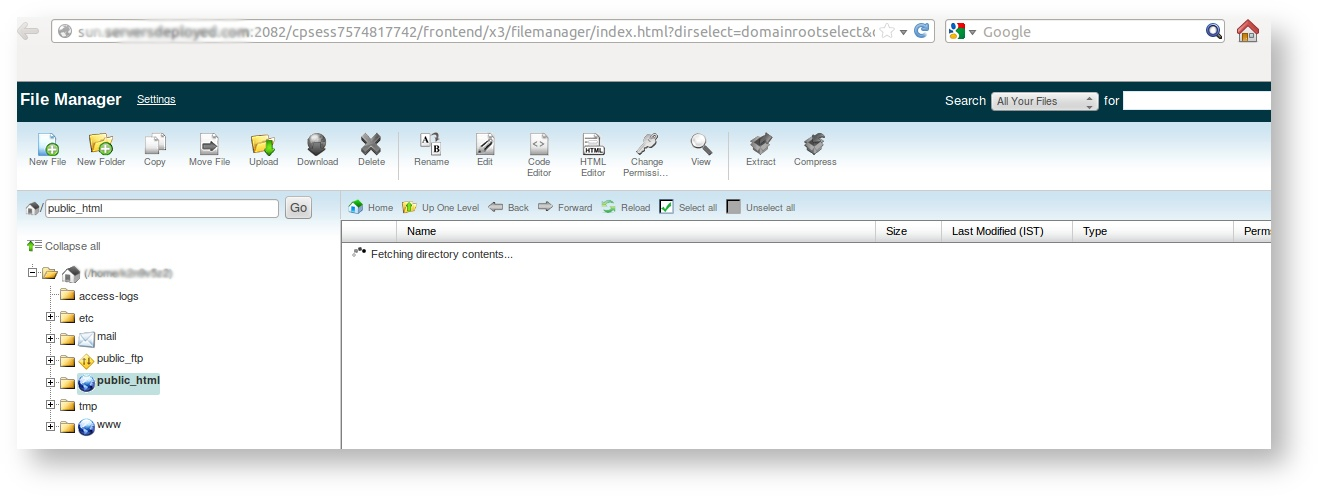Open the Settings link
Image resolution: width=1319 pixels, height=497 pixels.
156,100
